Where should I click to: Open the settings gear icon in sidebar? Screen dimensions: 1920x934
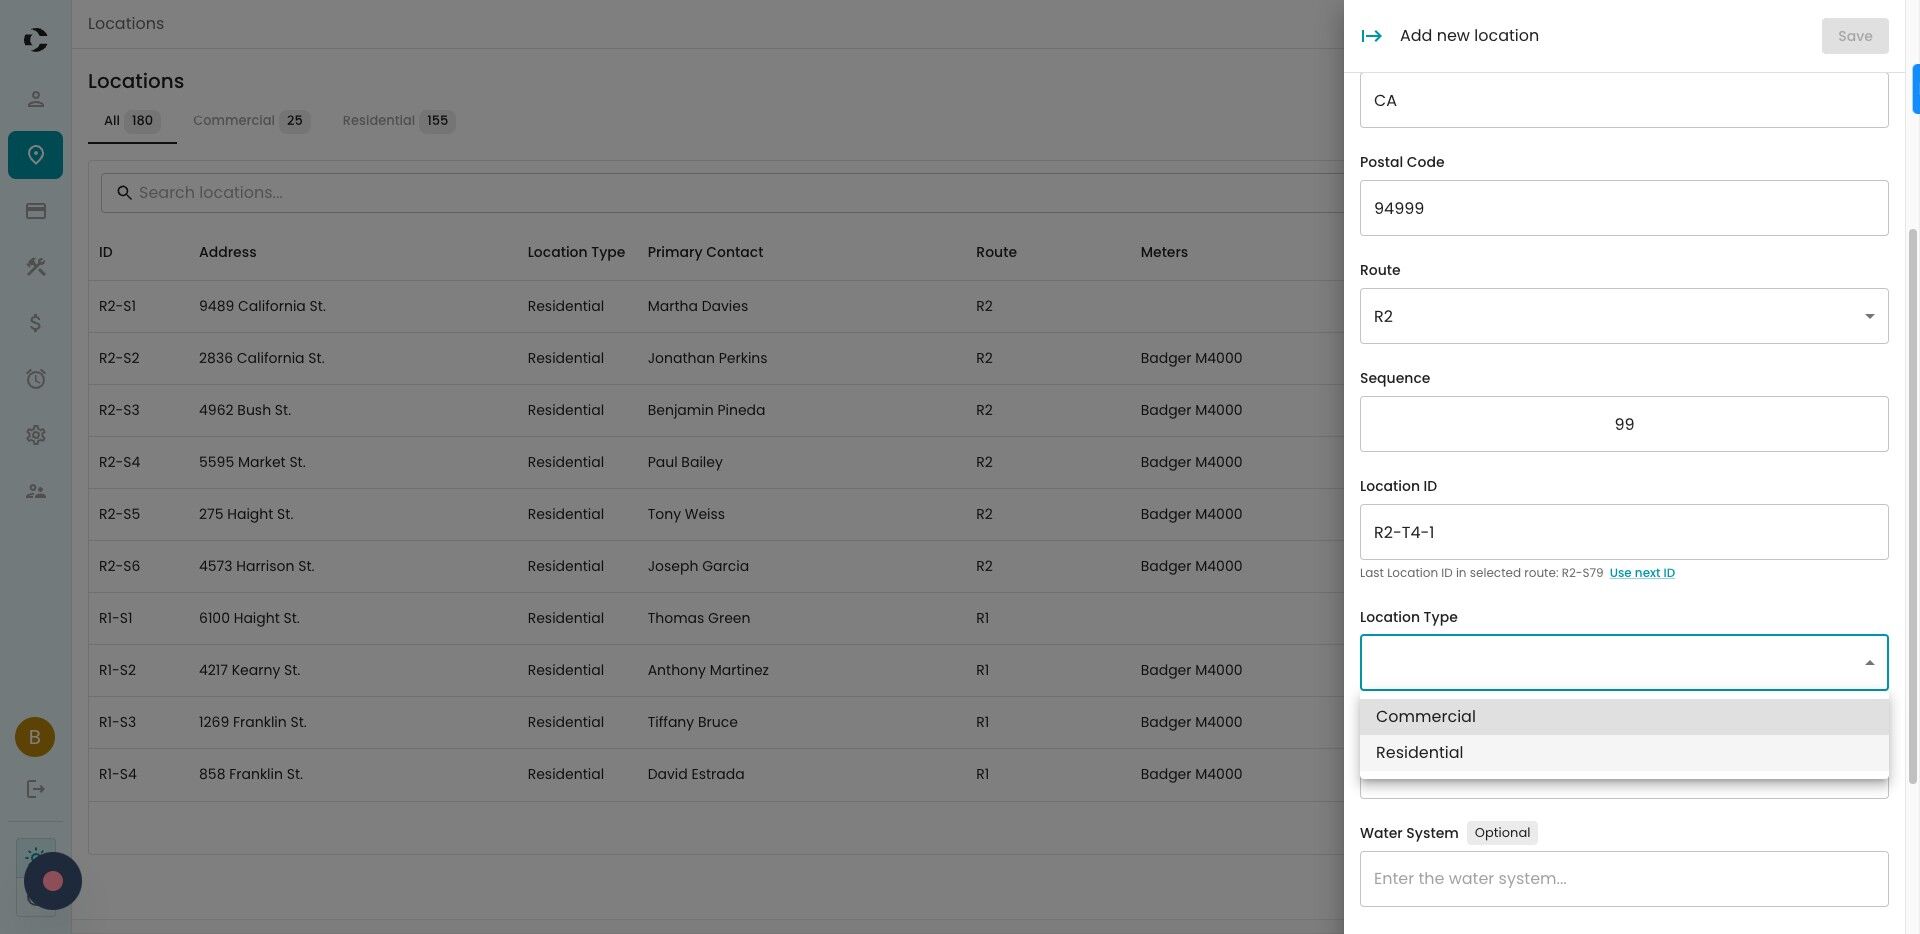[35, 435]
